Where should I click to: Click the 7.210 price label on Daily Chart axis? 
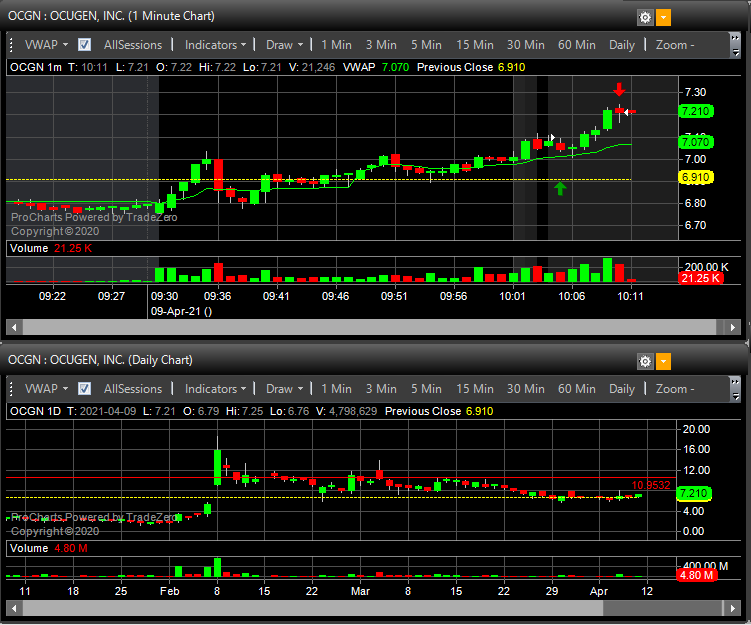click(x=694, y=493)
